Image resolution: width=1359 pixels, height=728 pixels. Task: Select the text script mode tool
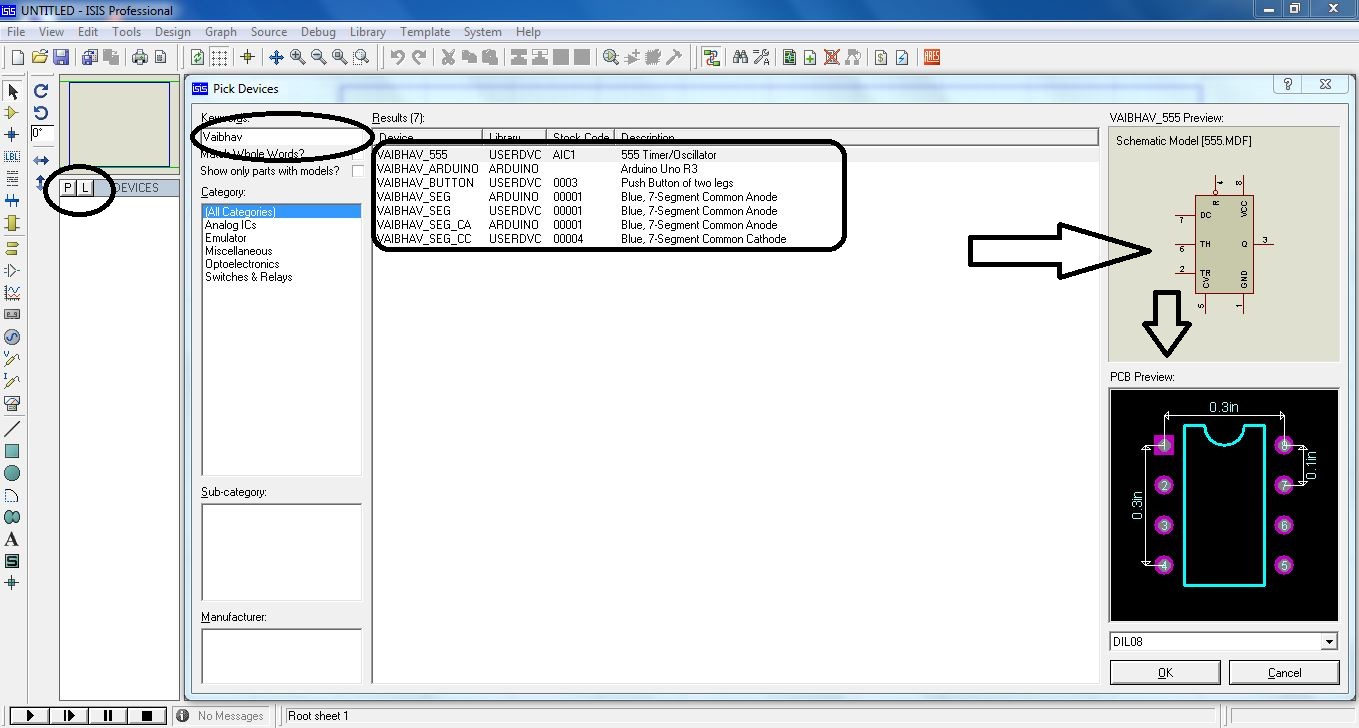click(x=12, y=178)
